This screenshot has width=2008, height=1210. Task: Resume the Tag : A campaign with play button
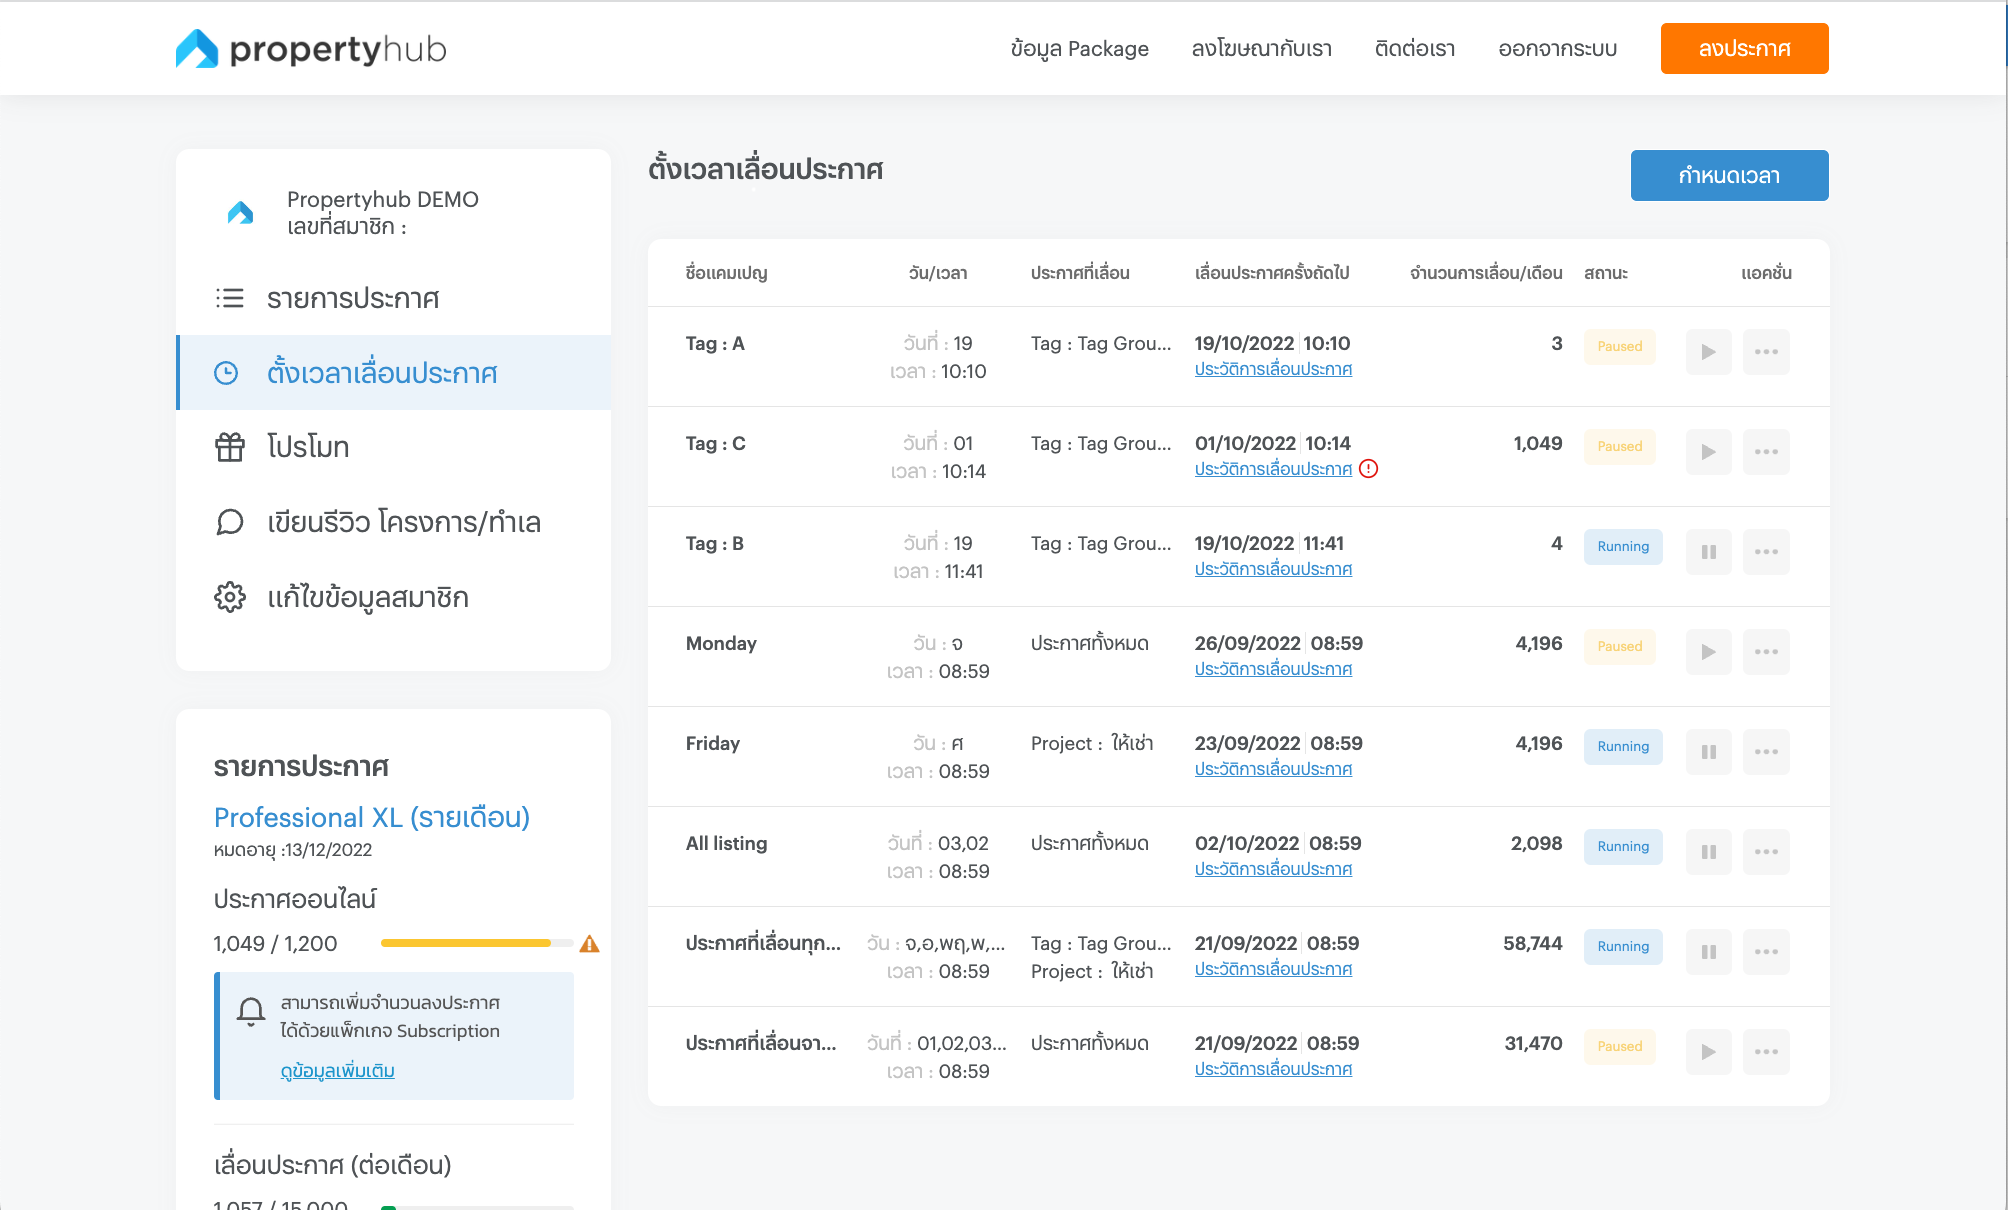click(x=1708, y=352)
